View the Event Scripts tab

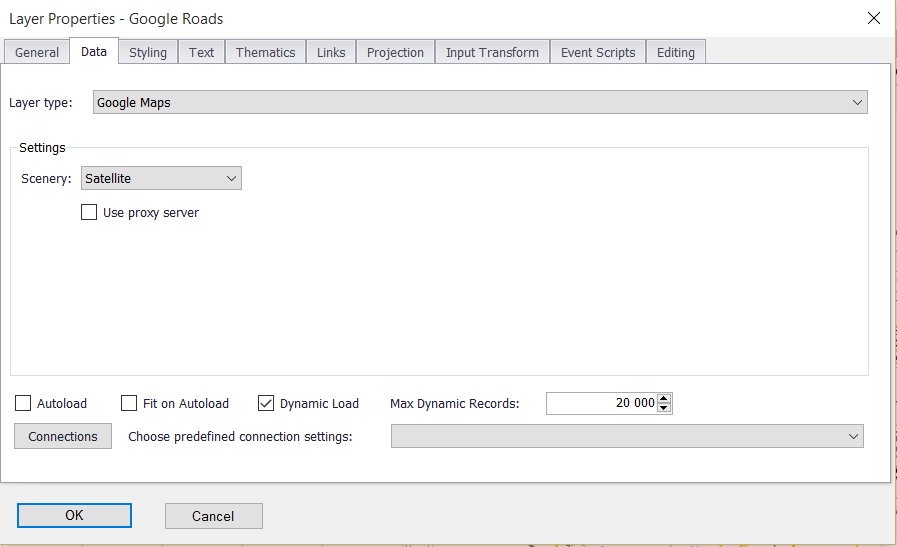597,52
